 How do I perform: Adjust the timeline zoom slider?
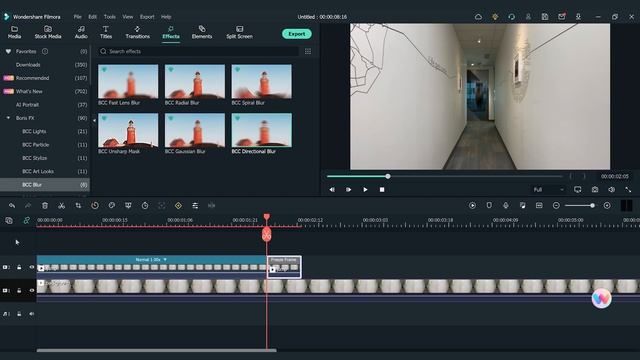coord(580,206)
